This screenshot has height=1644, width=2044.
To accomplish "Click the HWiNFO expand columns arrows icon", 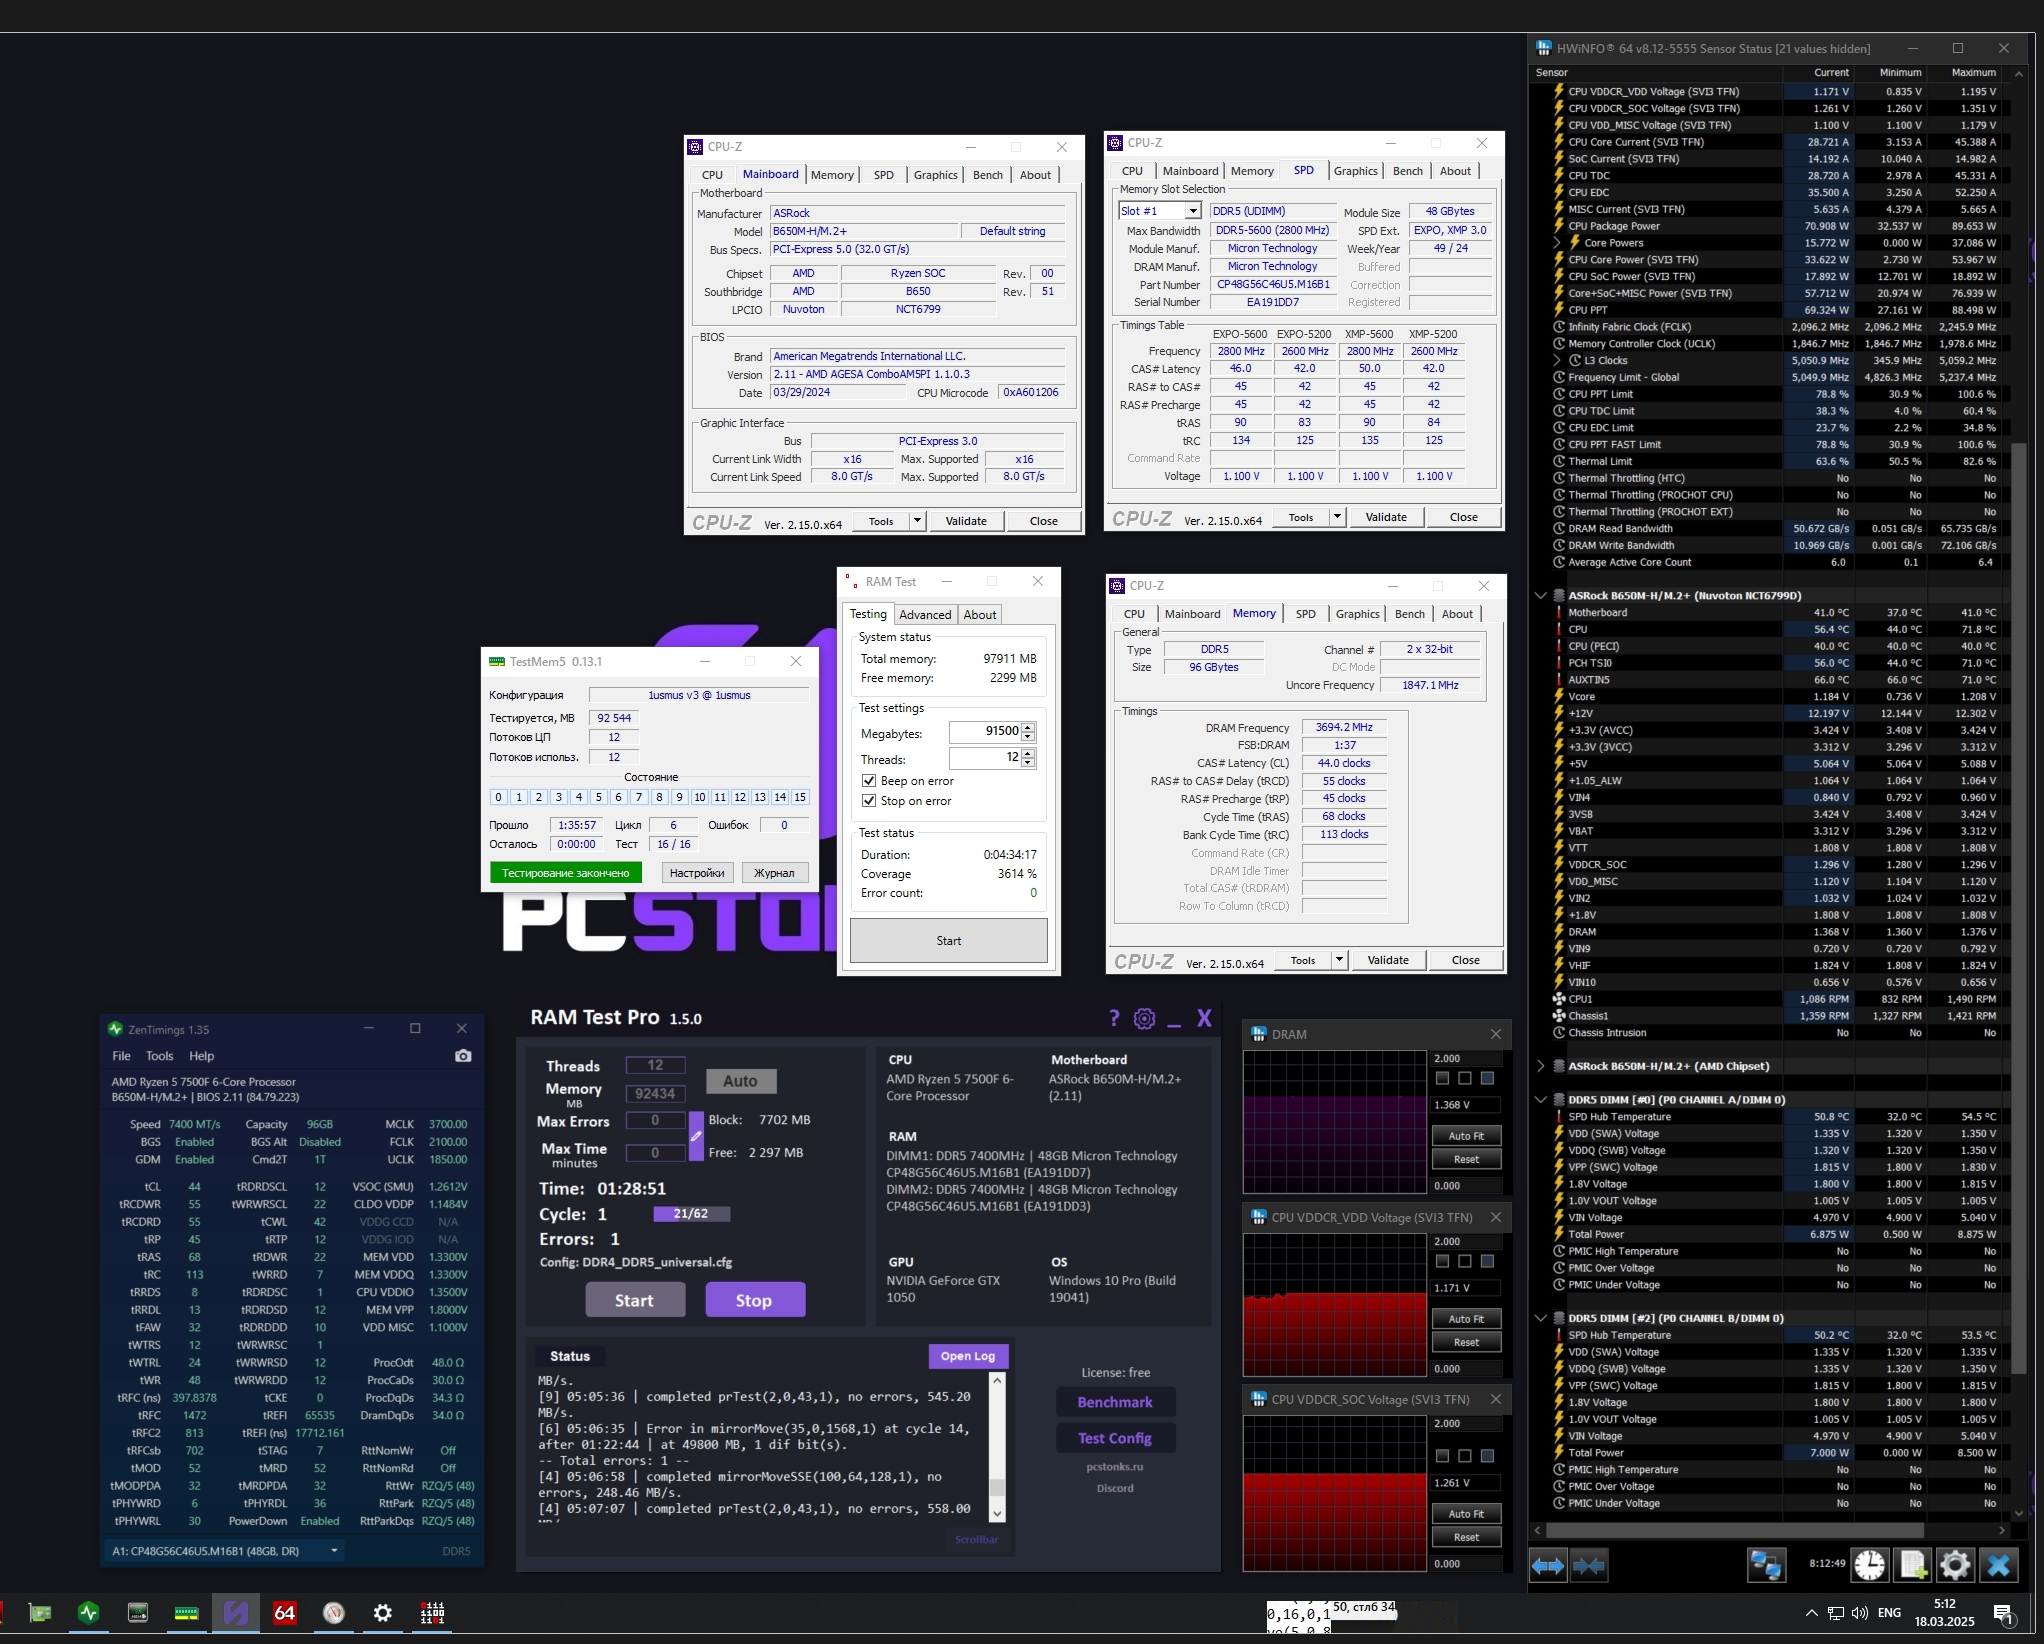I will (x=1548, y=1565).
